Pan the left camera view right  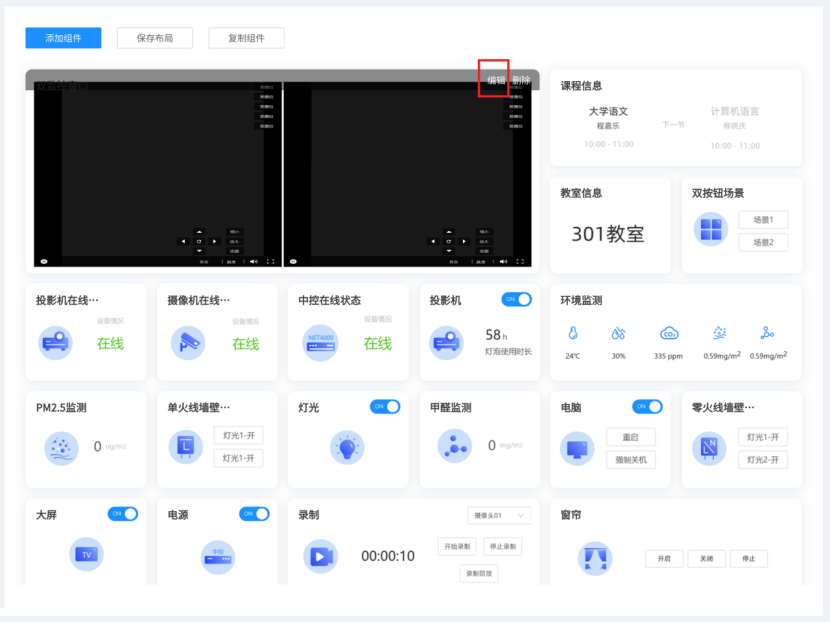point(214,241)
